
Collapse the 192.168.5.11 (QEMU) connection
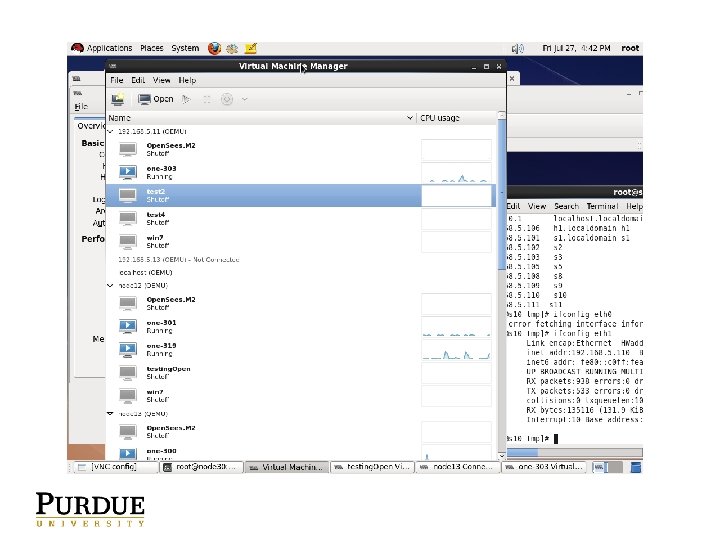tap(110, 131)
